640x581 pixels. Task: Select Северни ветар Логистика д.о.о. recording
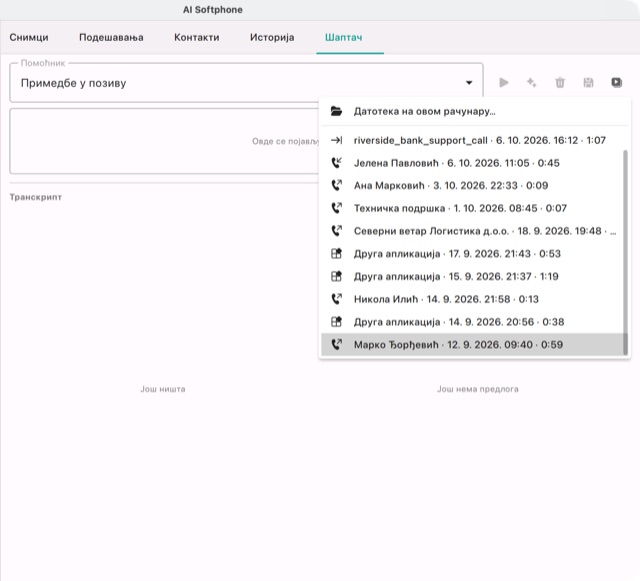click(x=472, y=231)
